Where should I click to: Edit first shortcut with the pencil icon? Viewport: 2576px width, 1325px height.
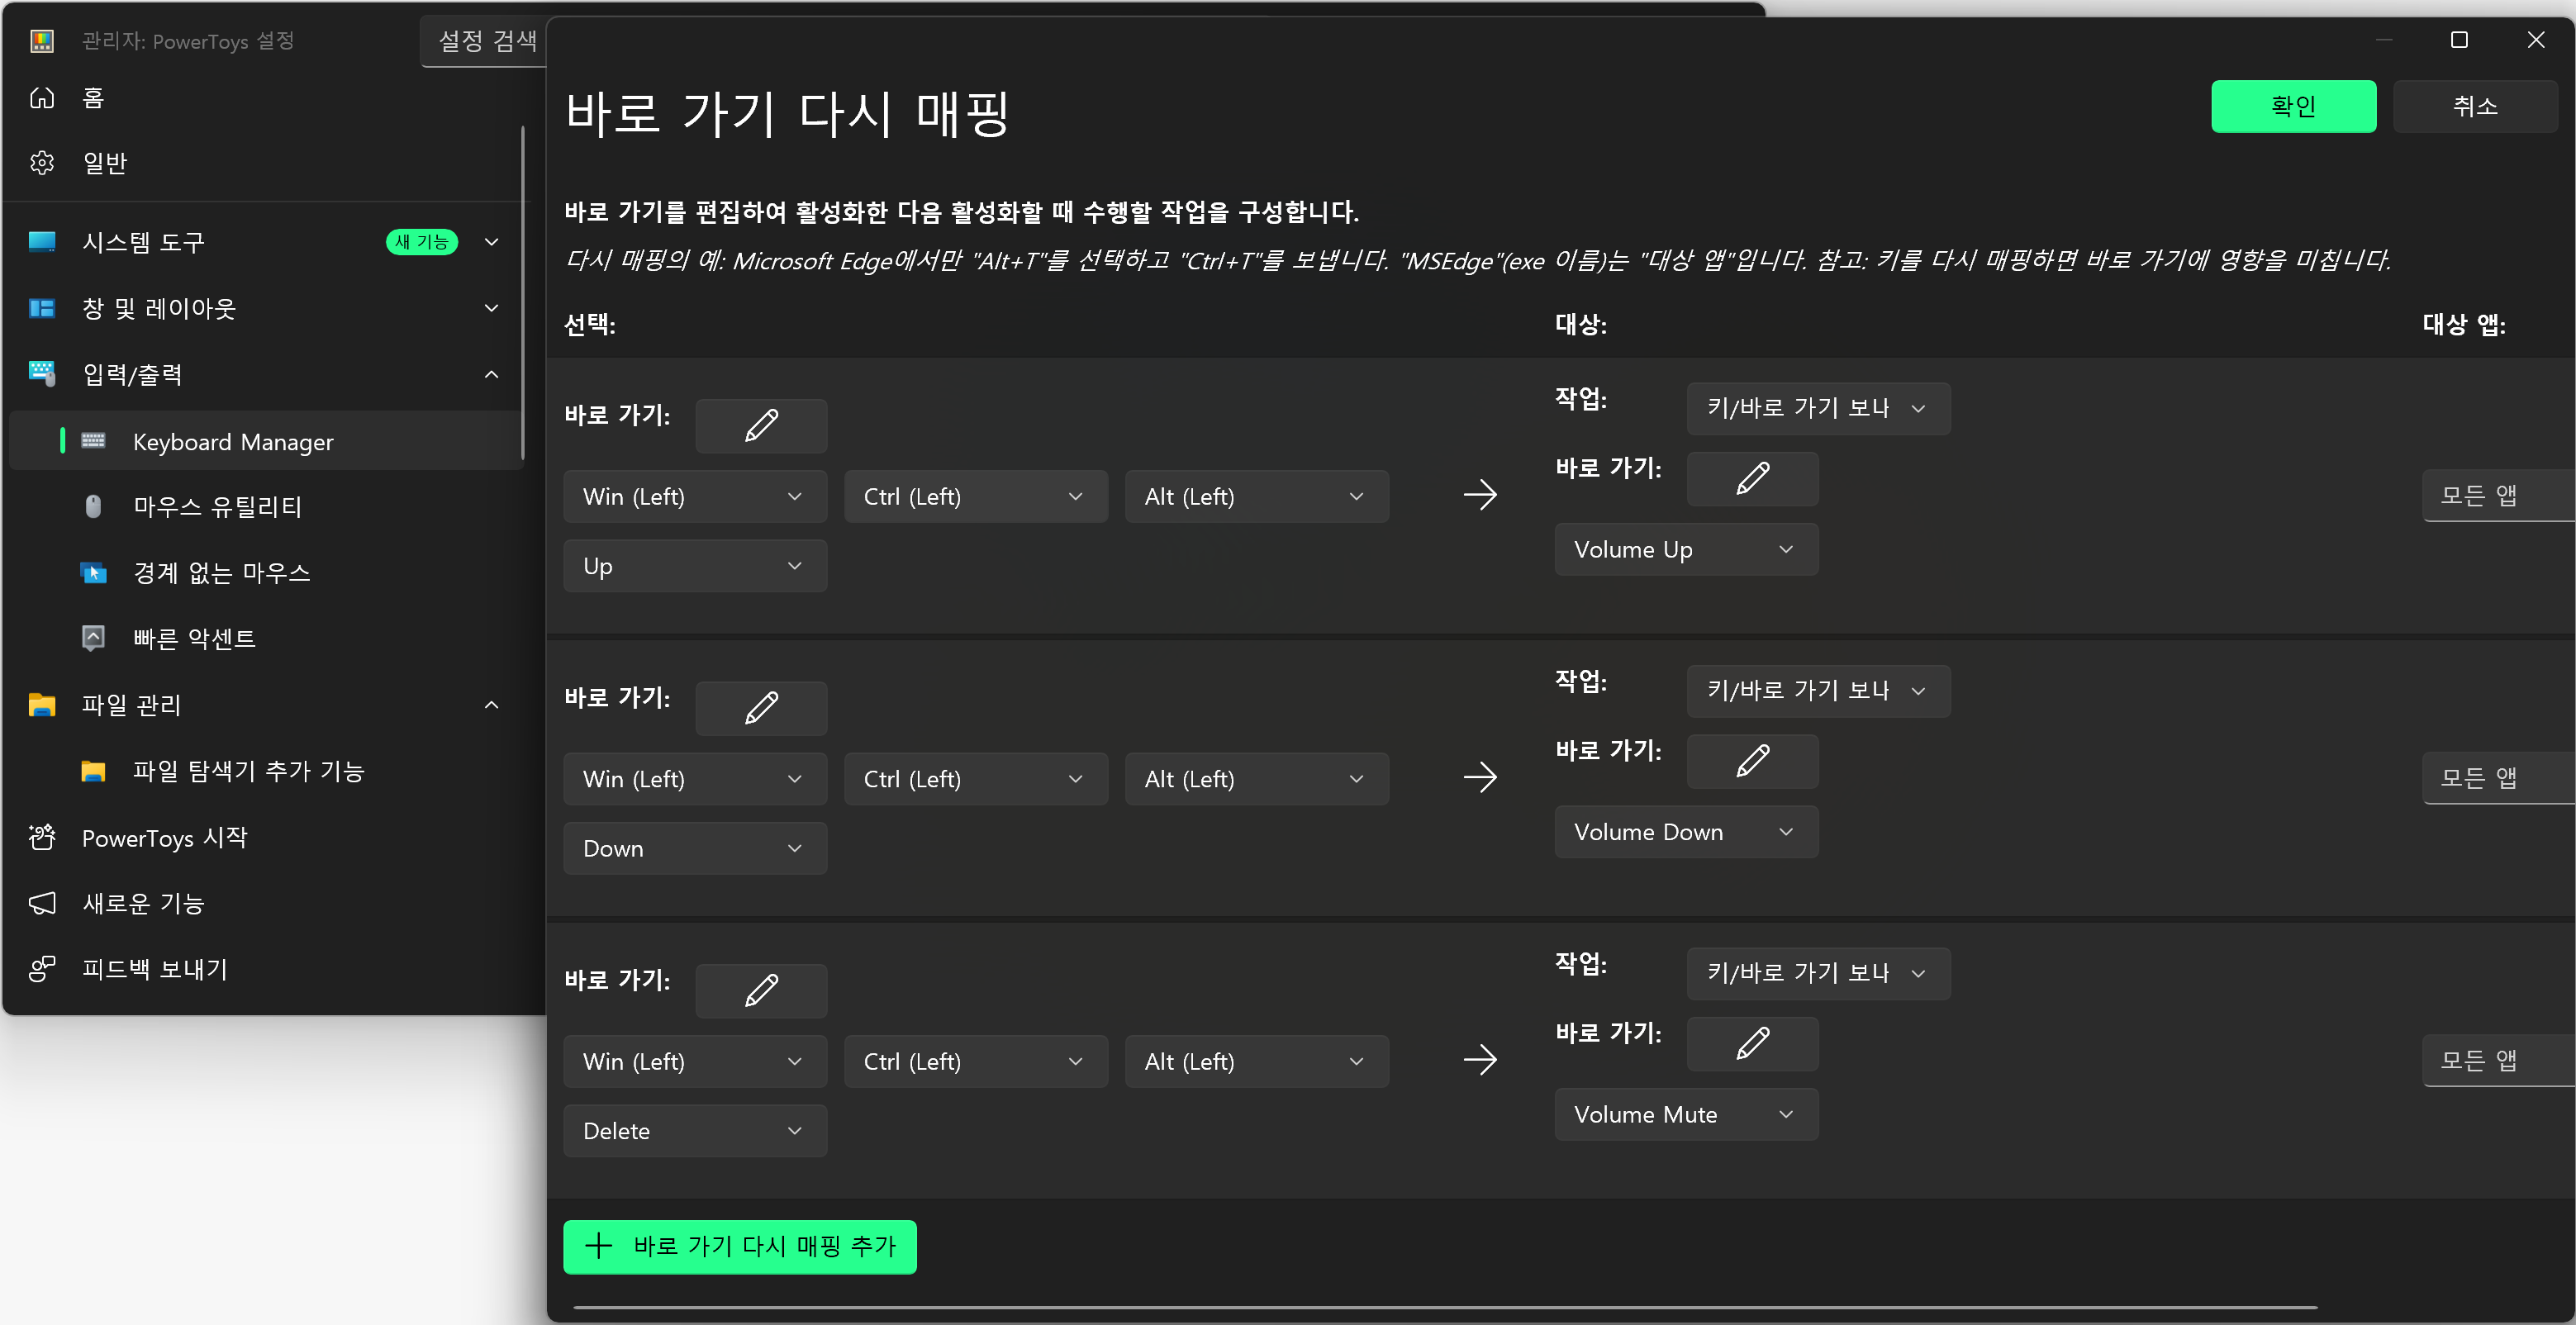(x=760, y=425)
